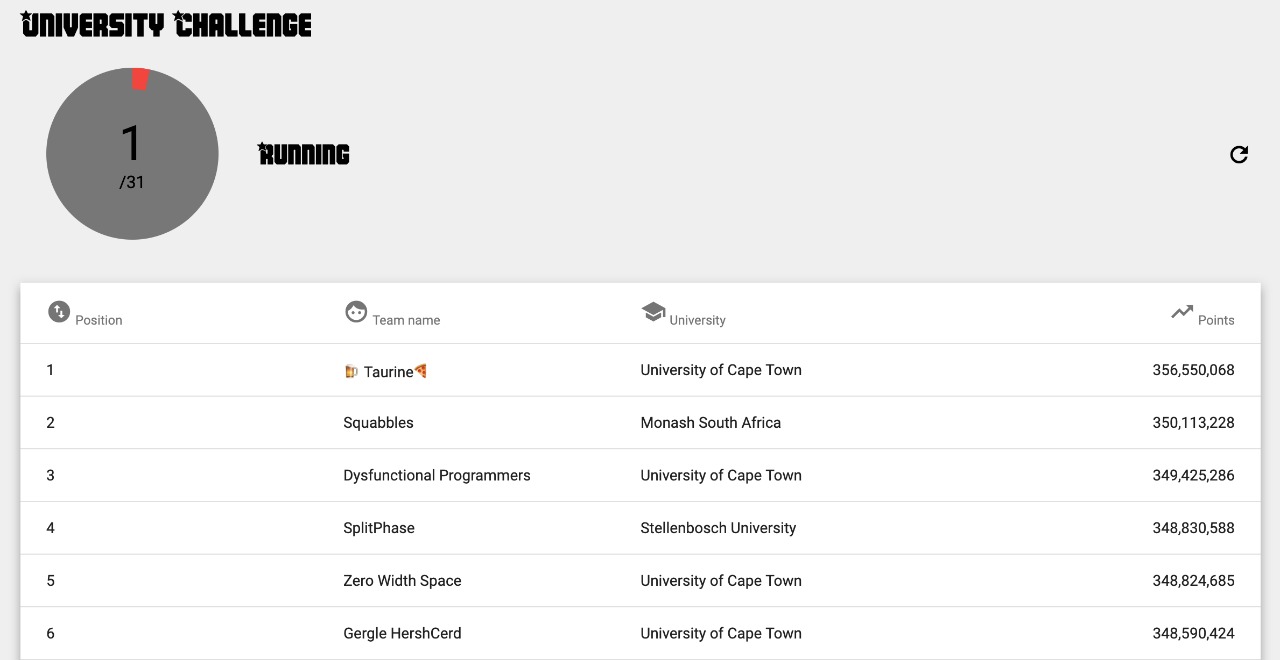Click Stellenbosch University cell
This screenshot has width=1280, height=660.
pyautogui.click(x=718, y=528)
